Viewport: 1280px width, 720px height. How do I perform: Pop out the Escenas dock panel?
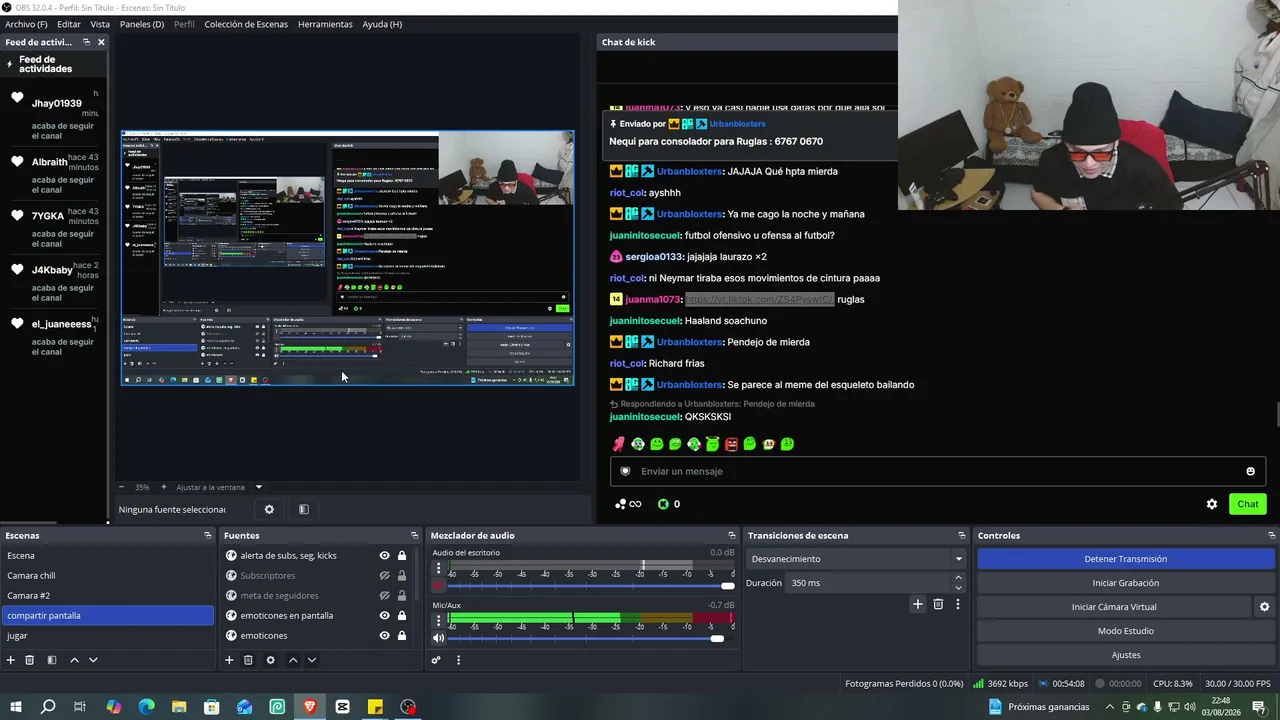pyautogui.click(x=208, y=536)
